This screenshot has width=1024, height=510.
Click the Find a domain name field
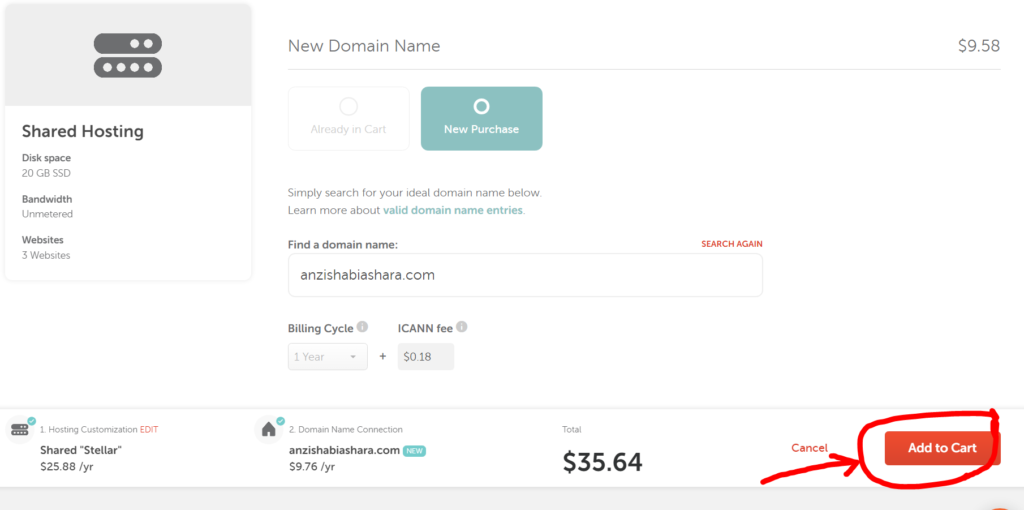(525, 275)
